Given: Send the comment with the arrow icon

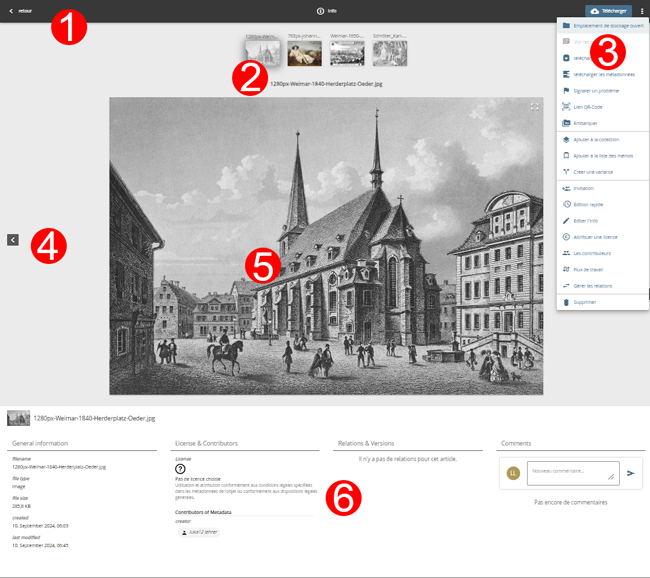Looking at the screenshot, I should (631, 473).
